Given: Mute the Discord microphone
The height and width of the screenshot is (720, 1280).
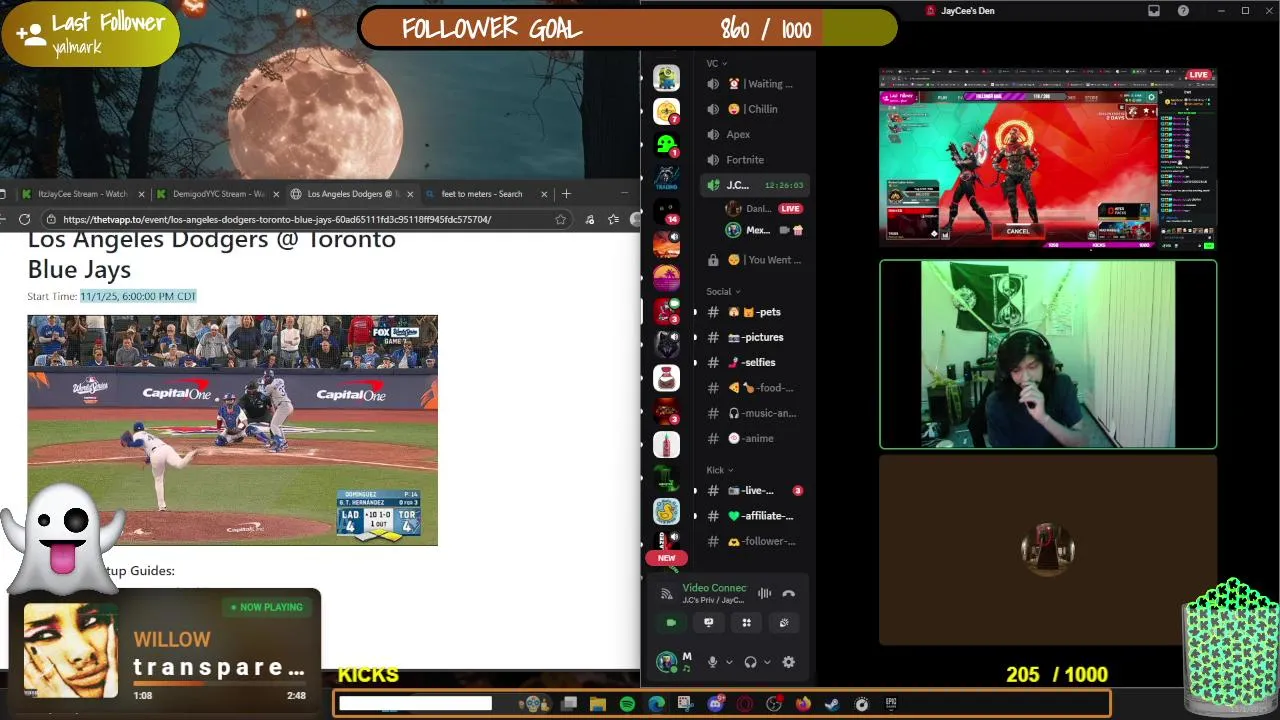Looking at the screenshot, I should pos(712,662).
